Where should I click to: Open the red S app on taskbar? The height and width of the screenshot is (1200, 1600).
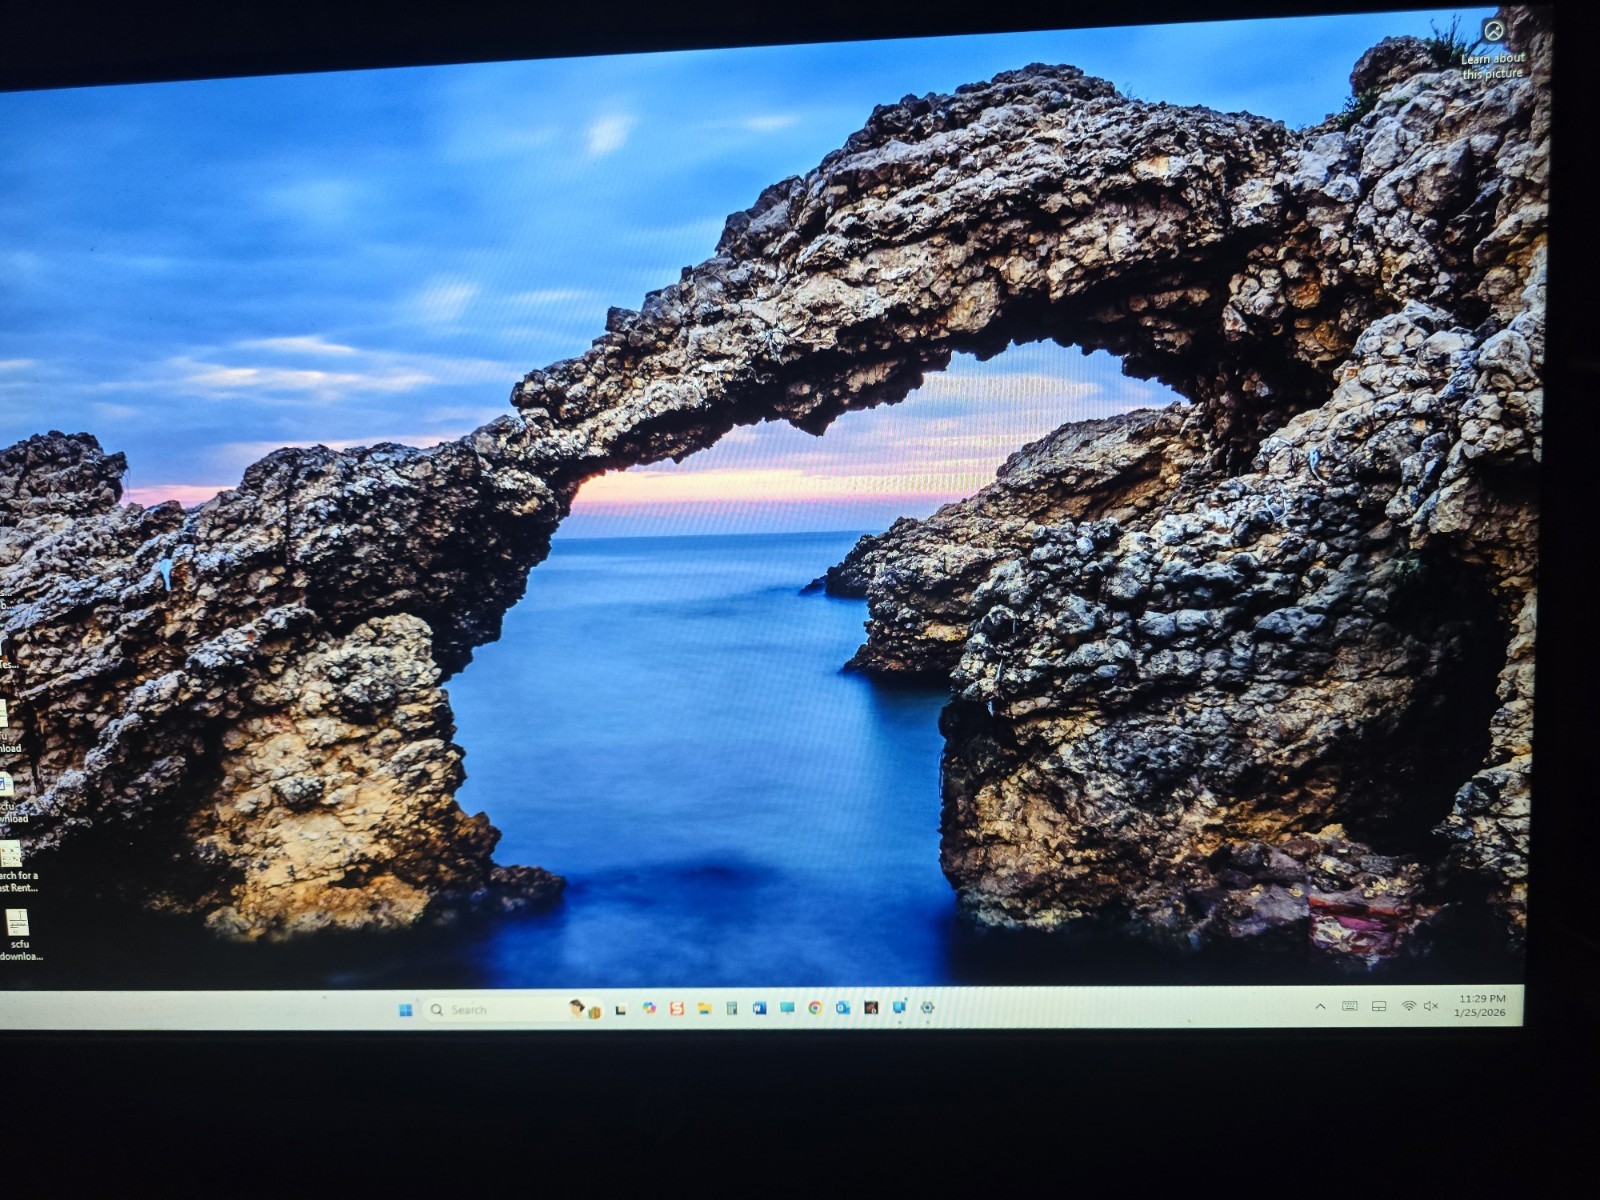tap(677, 1008)
